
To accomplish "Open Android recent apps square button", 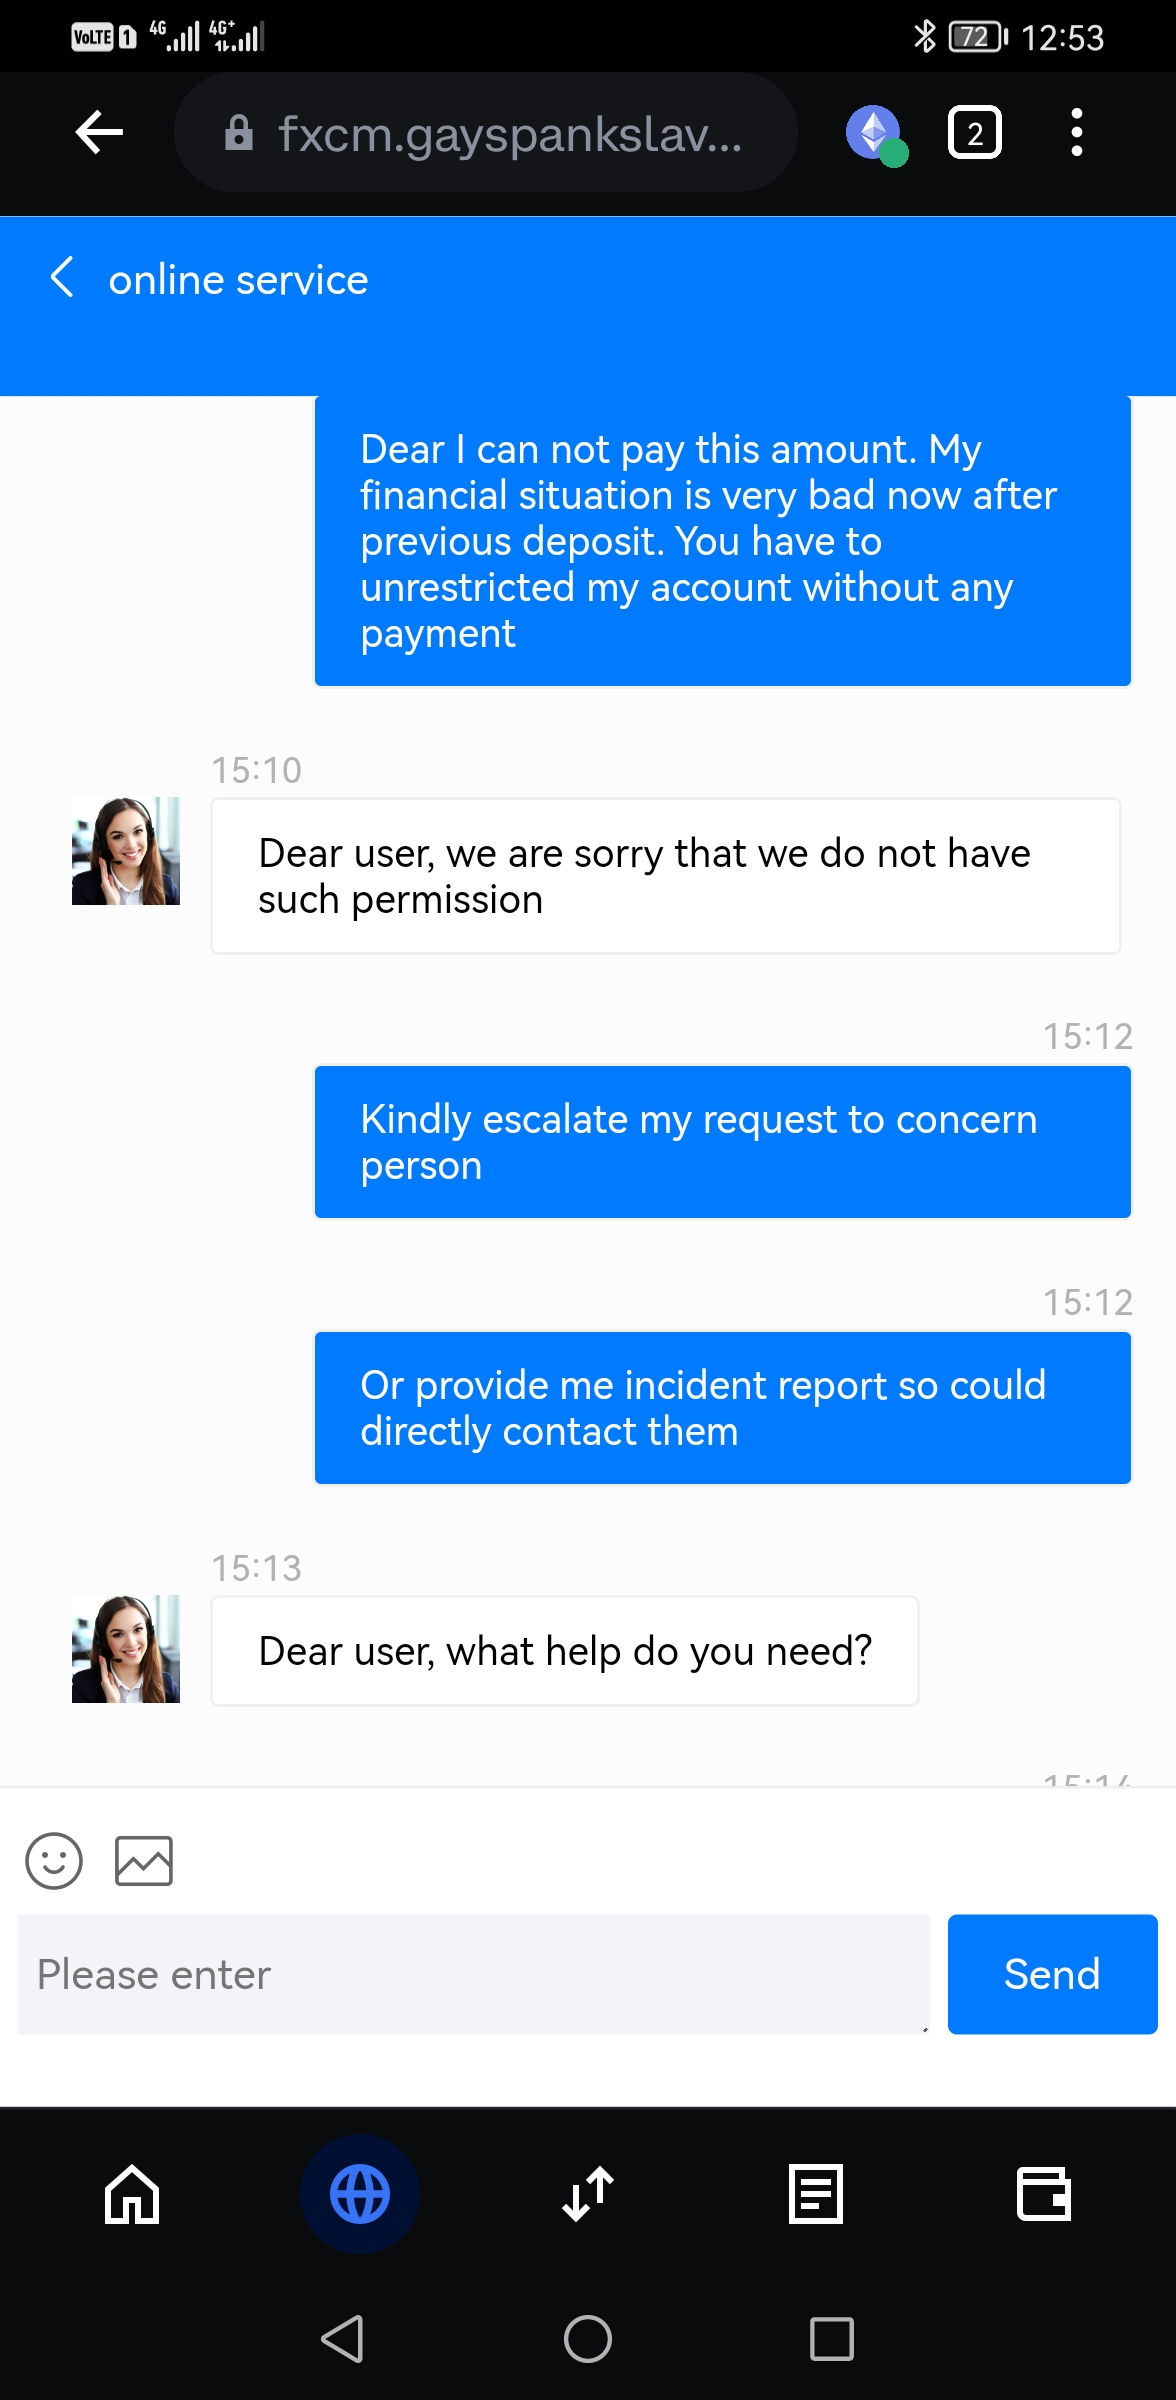I will tap(832, 2339).
